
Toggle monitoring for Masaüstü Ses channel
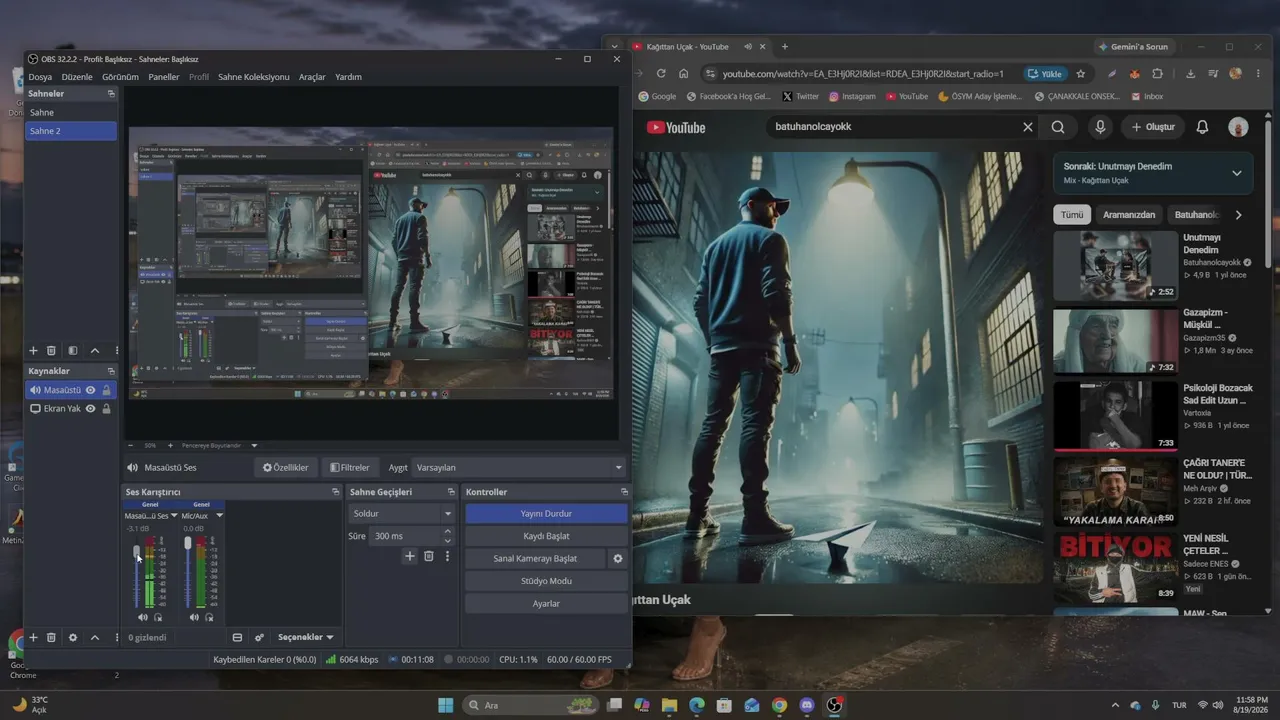pos(158,617)
